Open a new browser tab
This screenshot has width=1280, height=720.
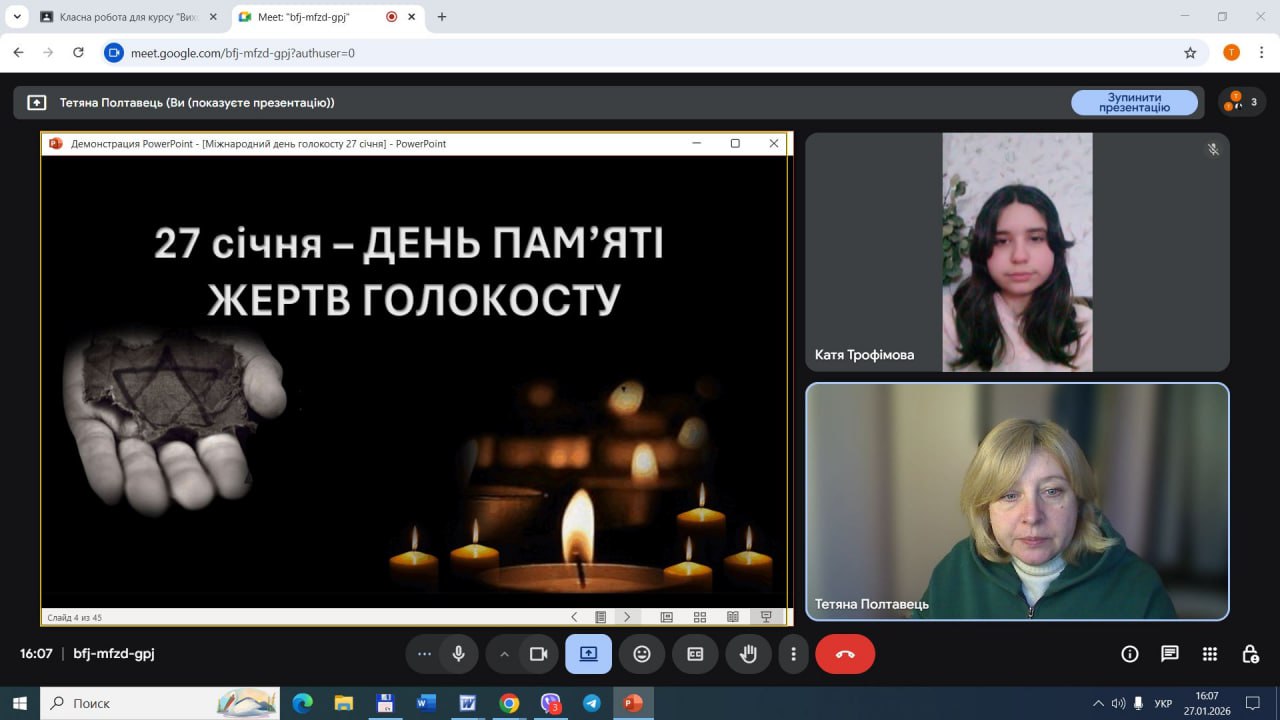click(x=442, y=17)
